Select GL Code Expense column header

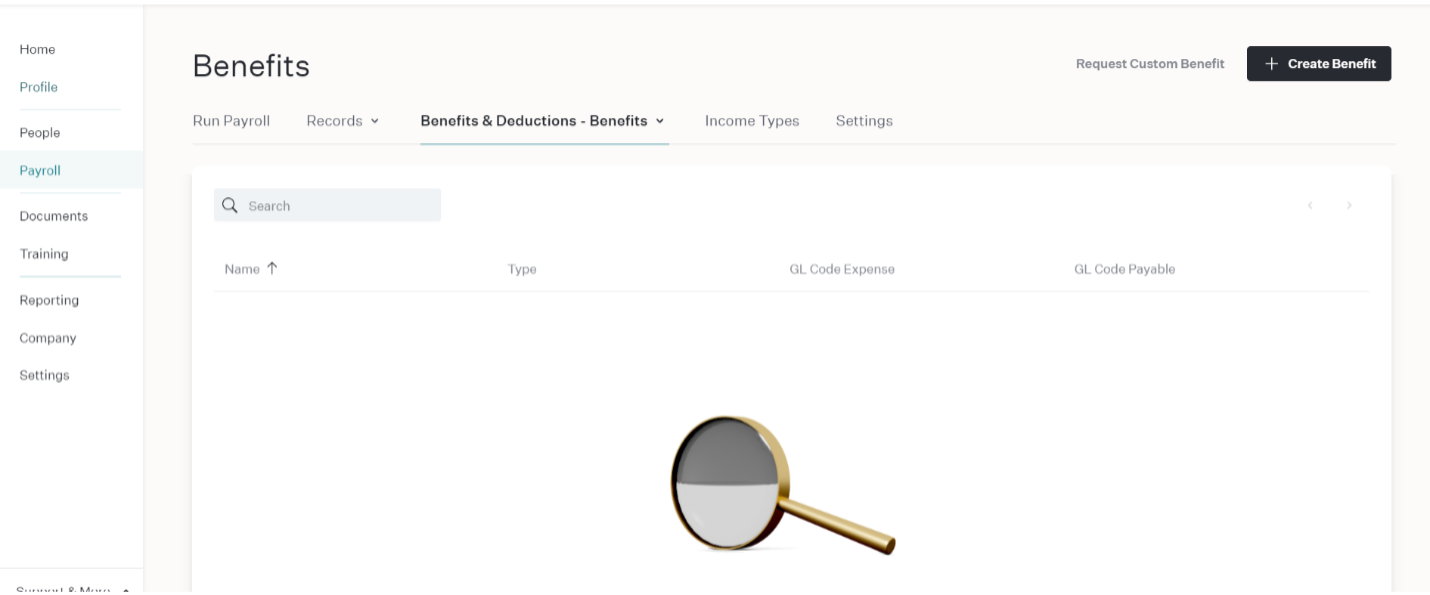pyautogui.click(x=842, y=269)
